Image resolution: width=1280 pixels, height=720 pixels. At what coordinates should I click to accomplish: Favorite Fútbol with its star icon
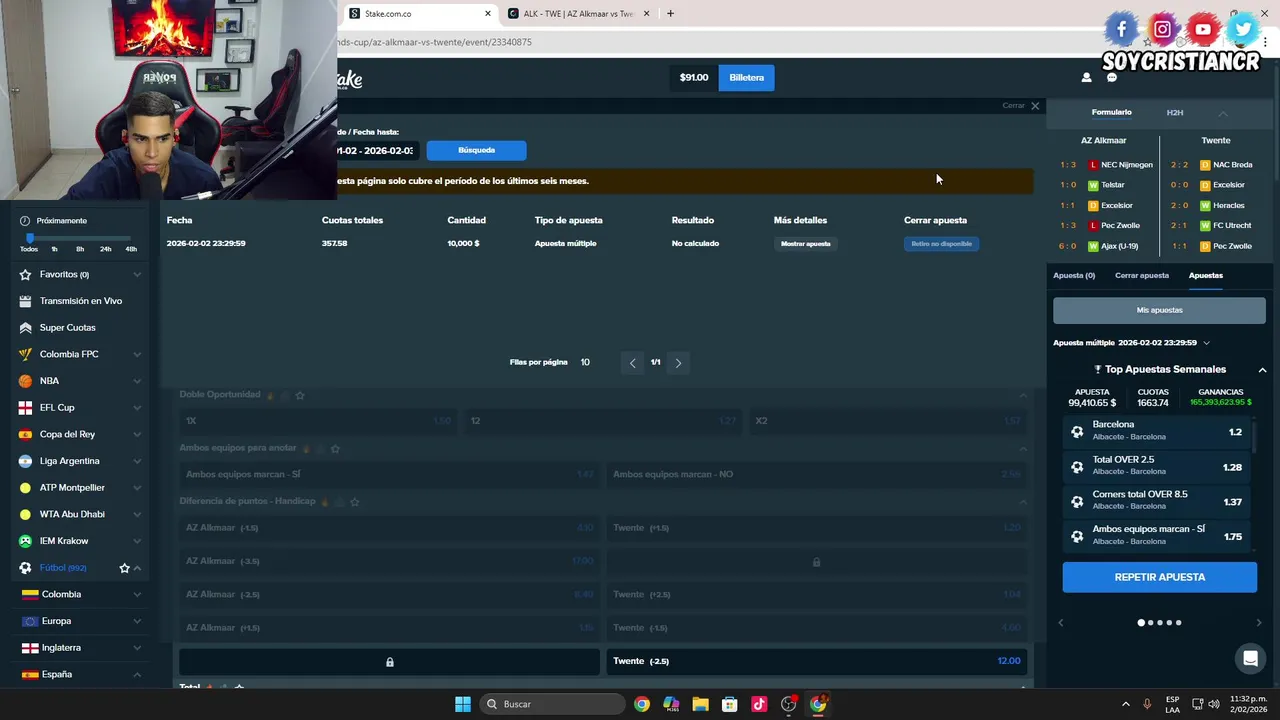click(x=124, y=568)
